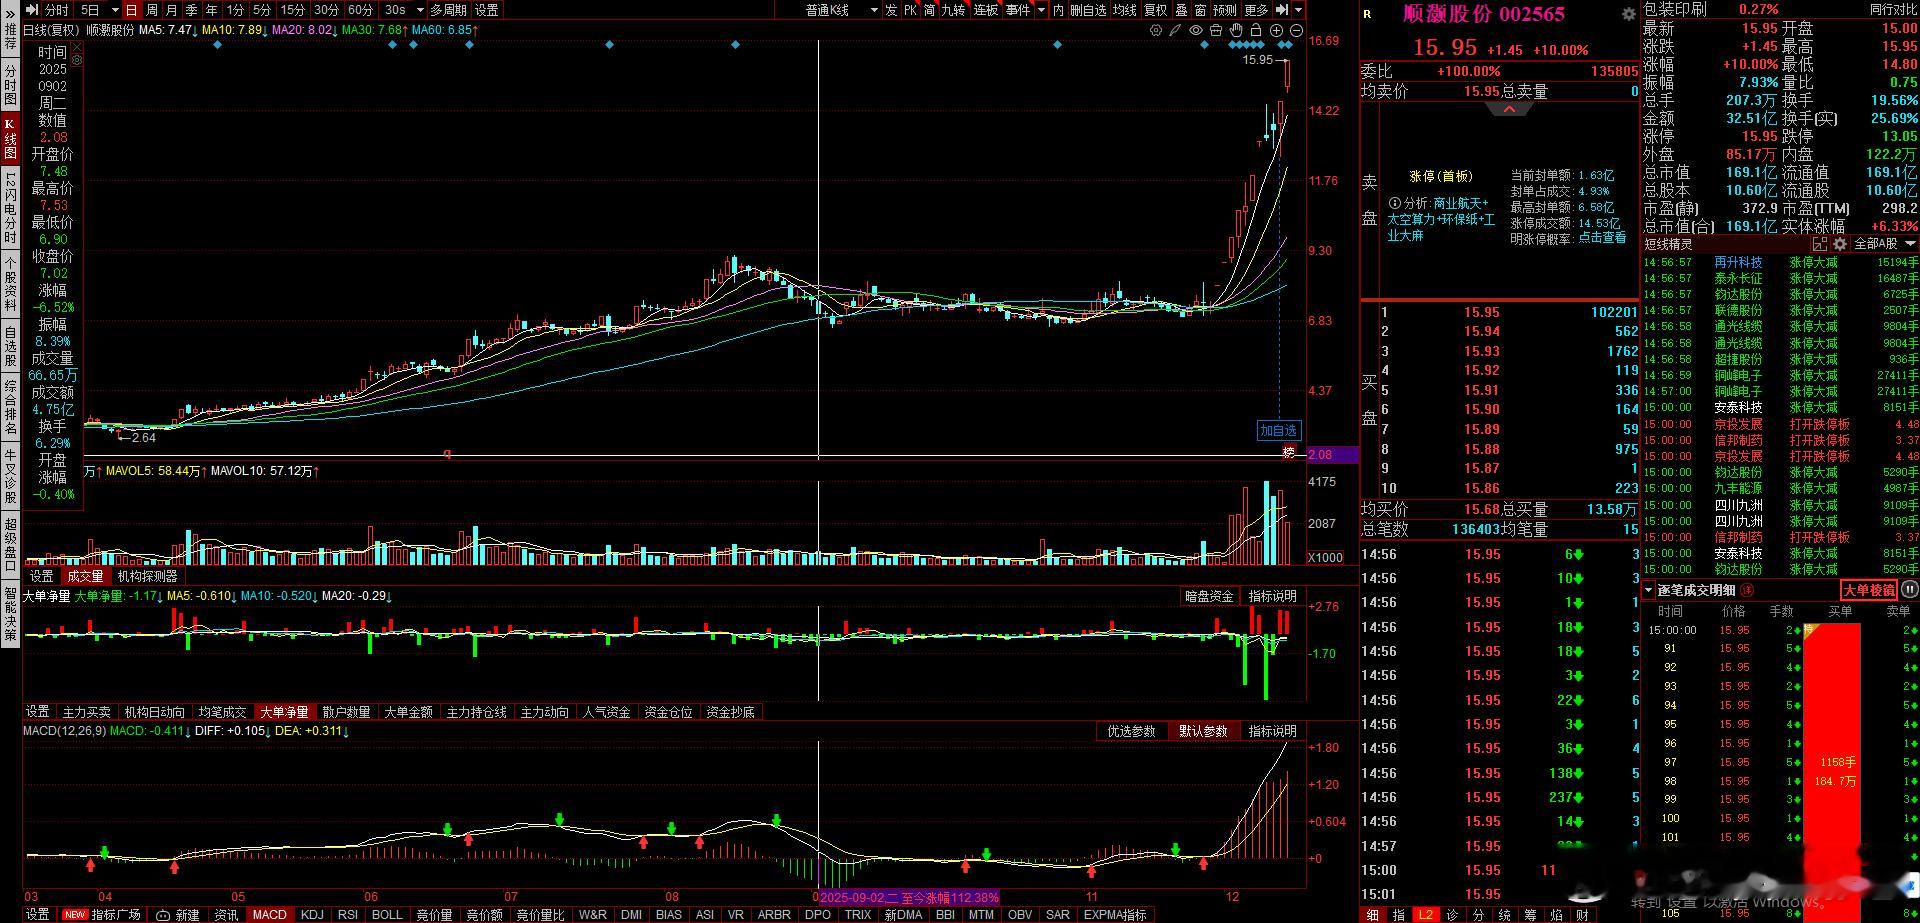The height and width of the screenshot is (923, 1920).
Task: Zoom in the K-line chart with plus icon
Action: (1277, 30)
